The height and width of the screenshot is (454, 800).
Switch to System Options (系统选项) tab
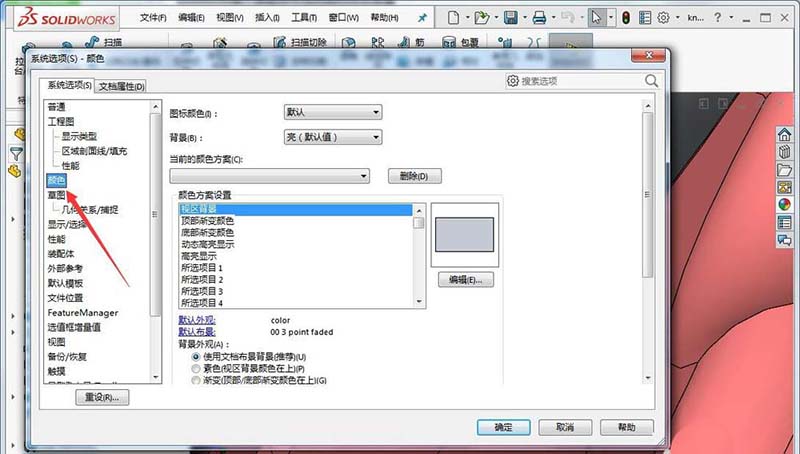(x=69, y=85)
